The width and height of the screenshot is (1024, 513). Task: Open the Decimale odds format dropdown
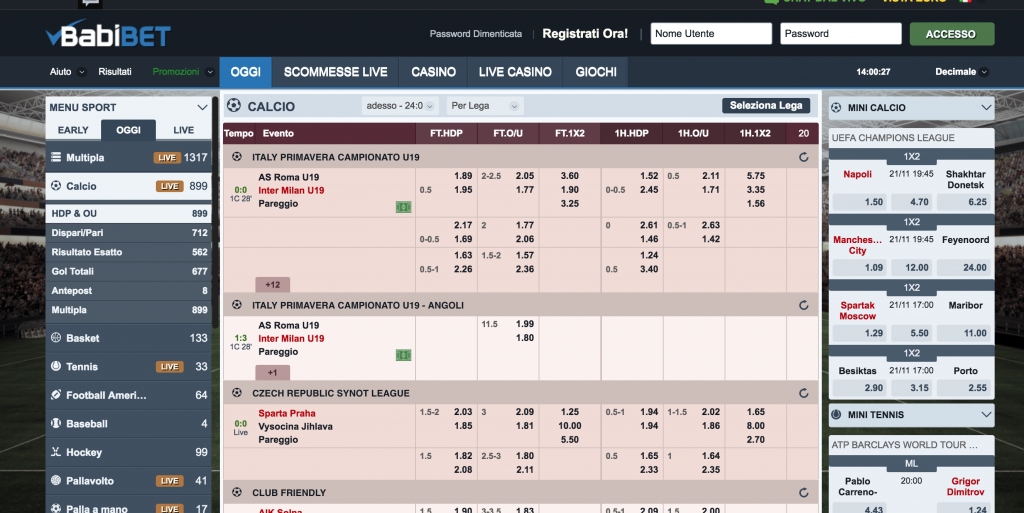tap(961, 72)
